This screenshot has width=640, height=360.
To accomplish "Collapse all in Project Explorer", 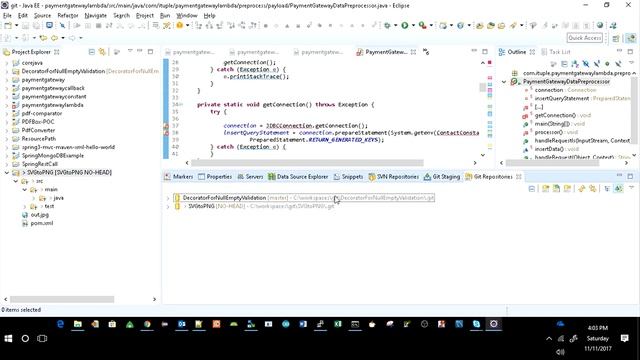I will (x=91, y=52).
